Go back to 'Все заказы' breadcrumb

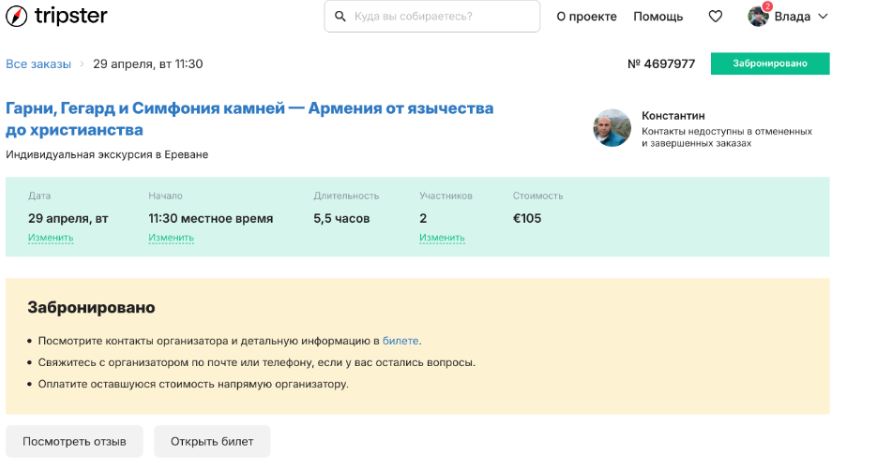point(38,64)
